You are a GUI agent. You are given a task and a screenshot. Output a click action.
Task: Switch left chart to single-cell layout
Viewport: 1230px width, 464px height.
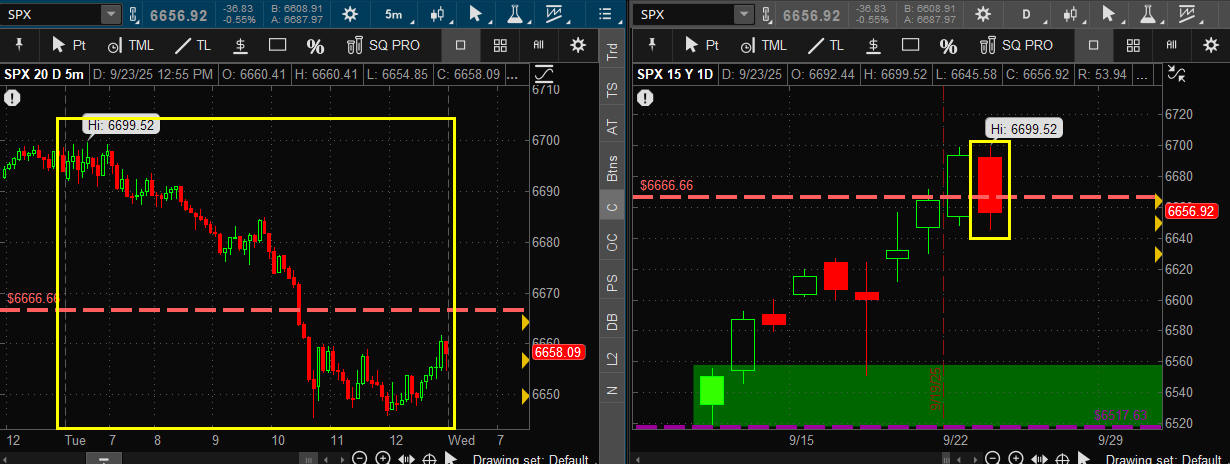tap(461, 45)
